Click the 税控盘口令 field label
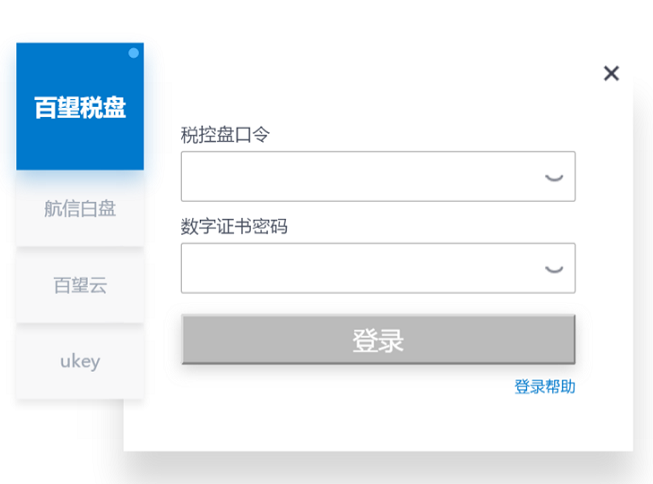This screenshot has width=653, height=484. [225, 135]
